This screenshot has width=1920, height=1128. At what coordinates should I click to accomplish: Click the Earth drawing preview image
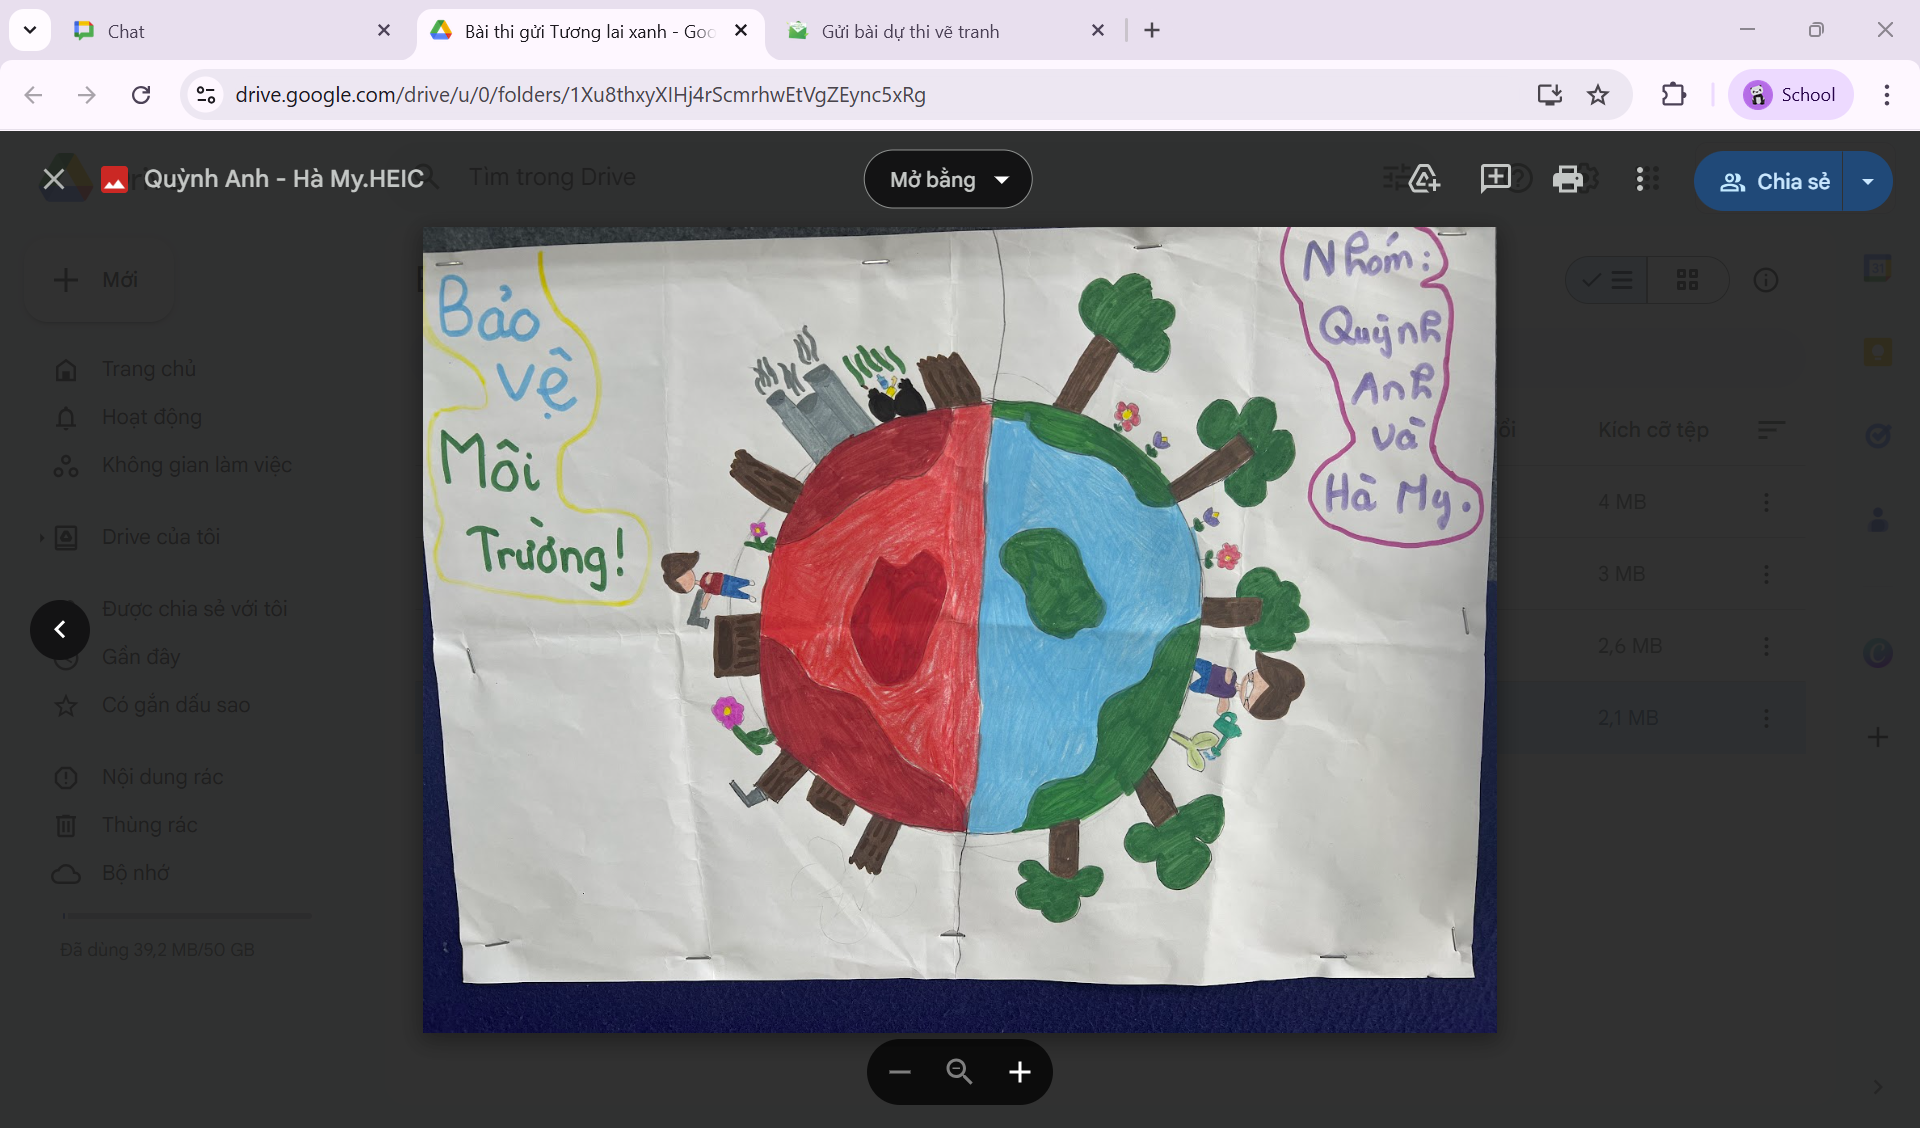[960, 630]
